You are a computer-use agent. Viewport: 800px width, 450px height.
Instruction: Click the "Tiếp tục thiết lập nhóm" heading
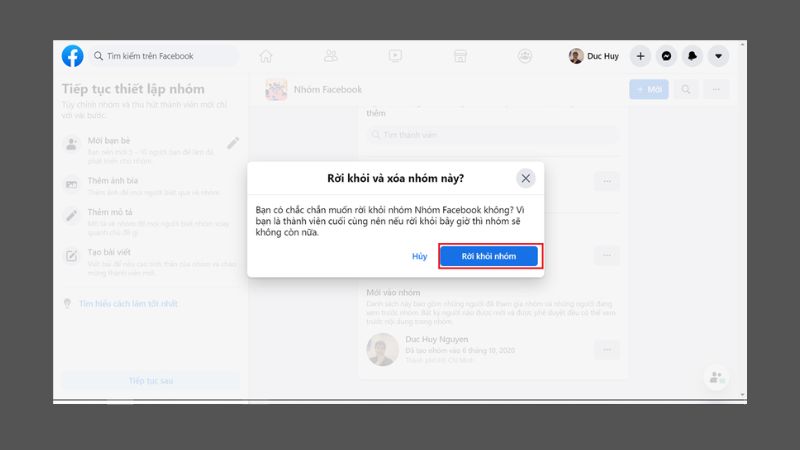[133, 89]
